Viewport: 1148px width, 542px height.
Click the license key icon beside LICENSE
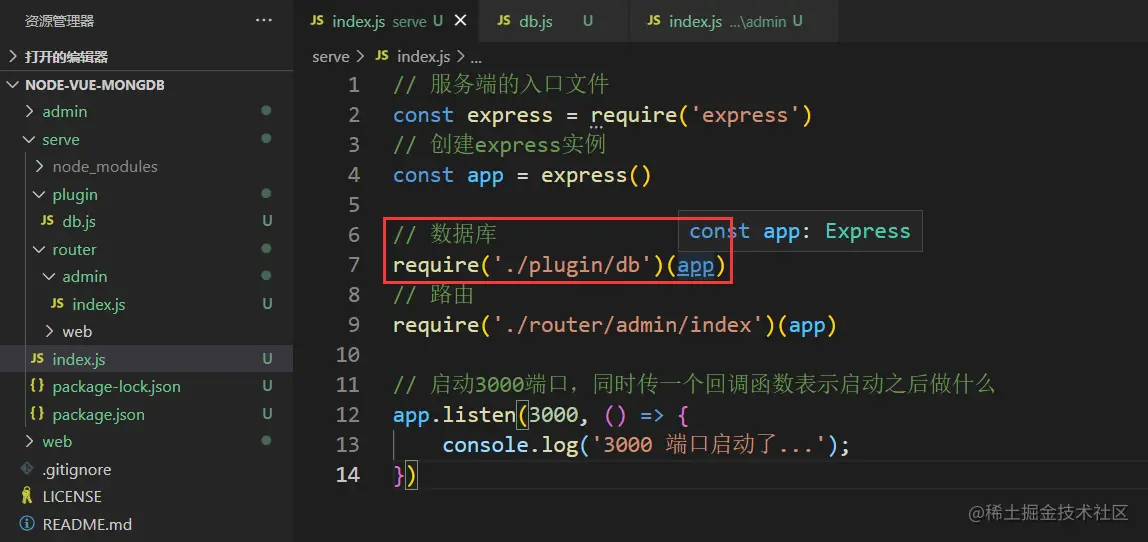pos(27,496)
